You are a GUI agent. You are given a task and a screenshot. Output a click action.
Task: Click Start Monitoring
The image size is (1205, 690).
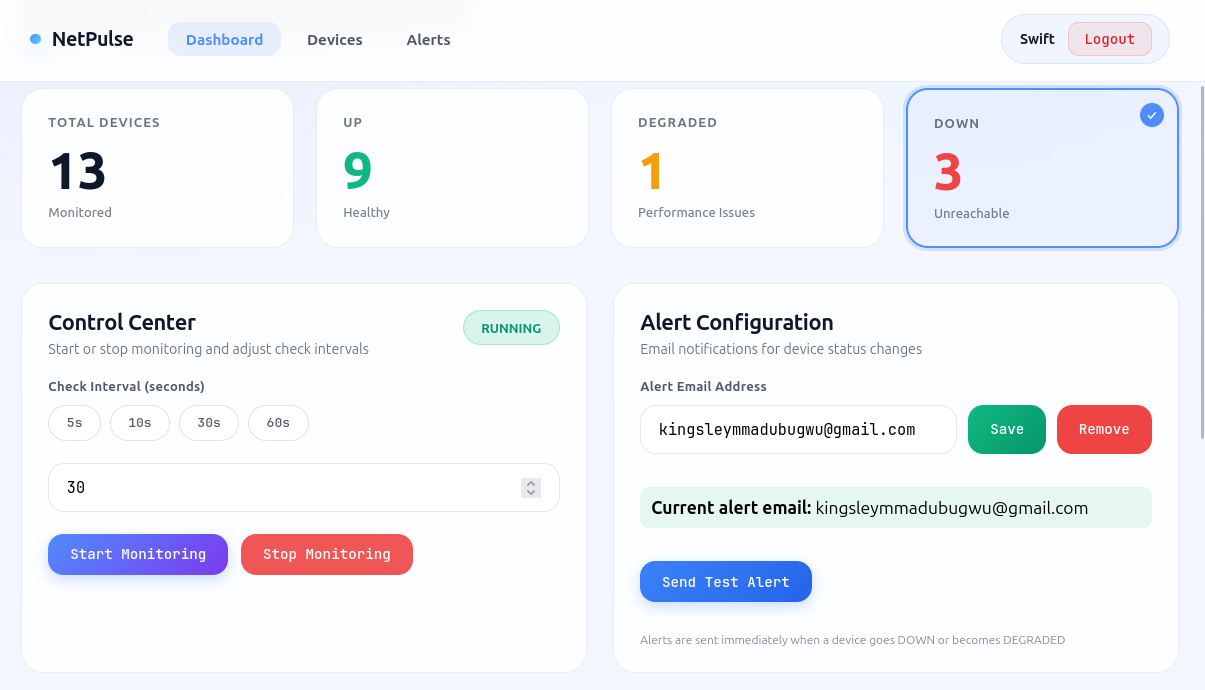coord(138,554)
